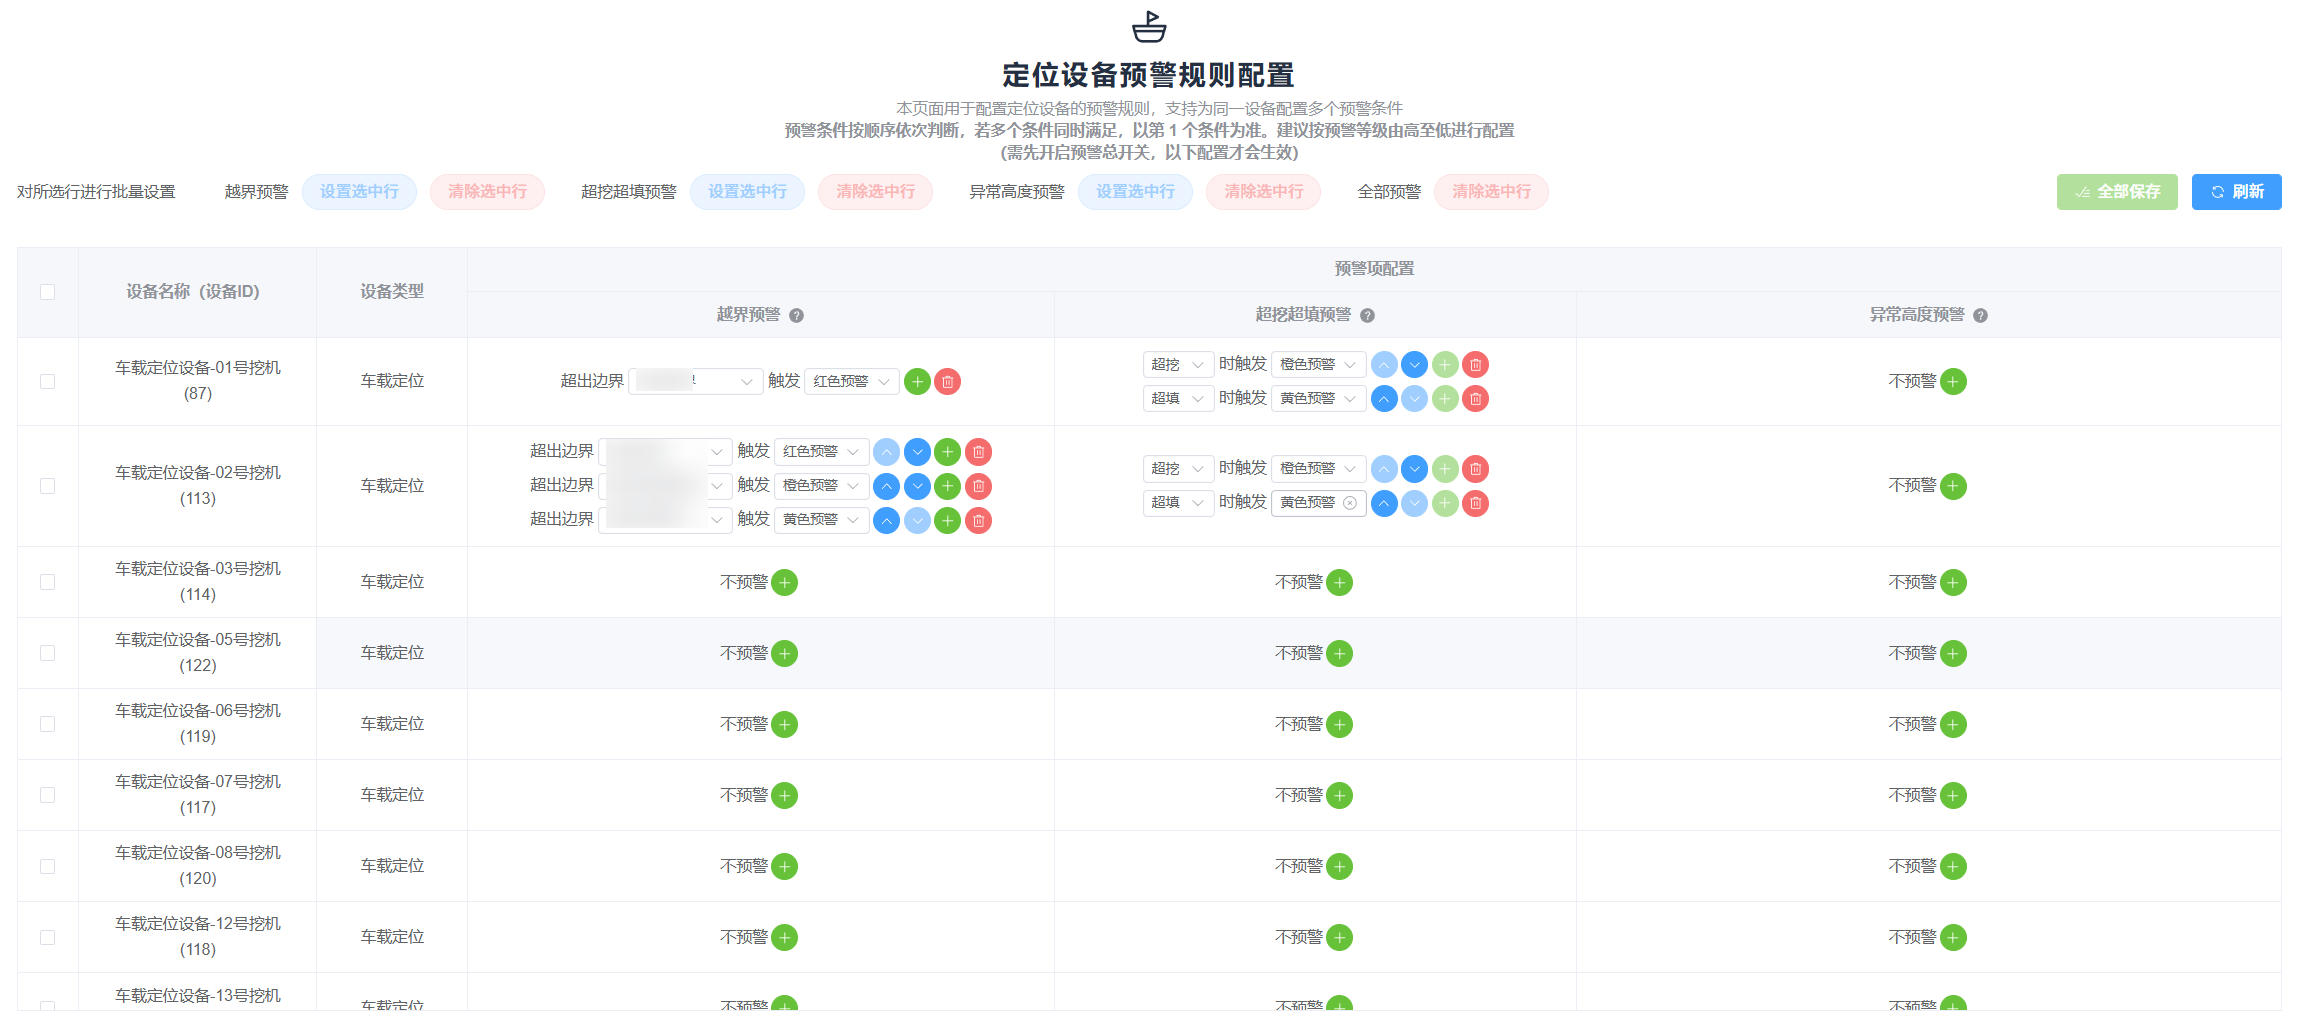
Task: Click help icon beside 异常高度预警 header
Action: [1980, 316]
